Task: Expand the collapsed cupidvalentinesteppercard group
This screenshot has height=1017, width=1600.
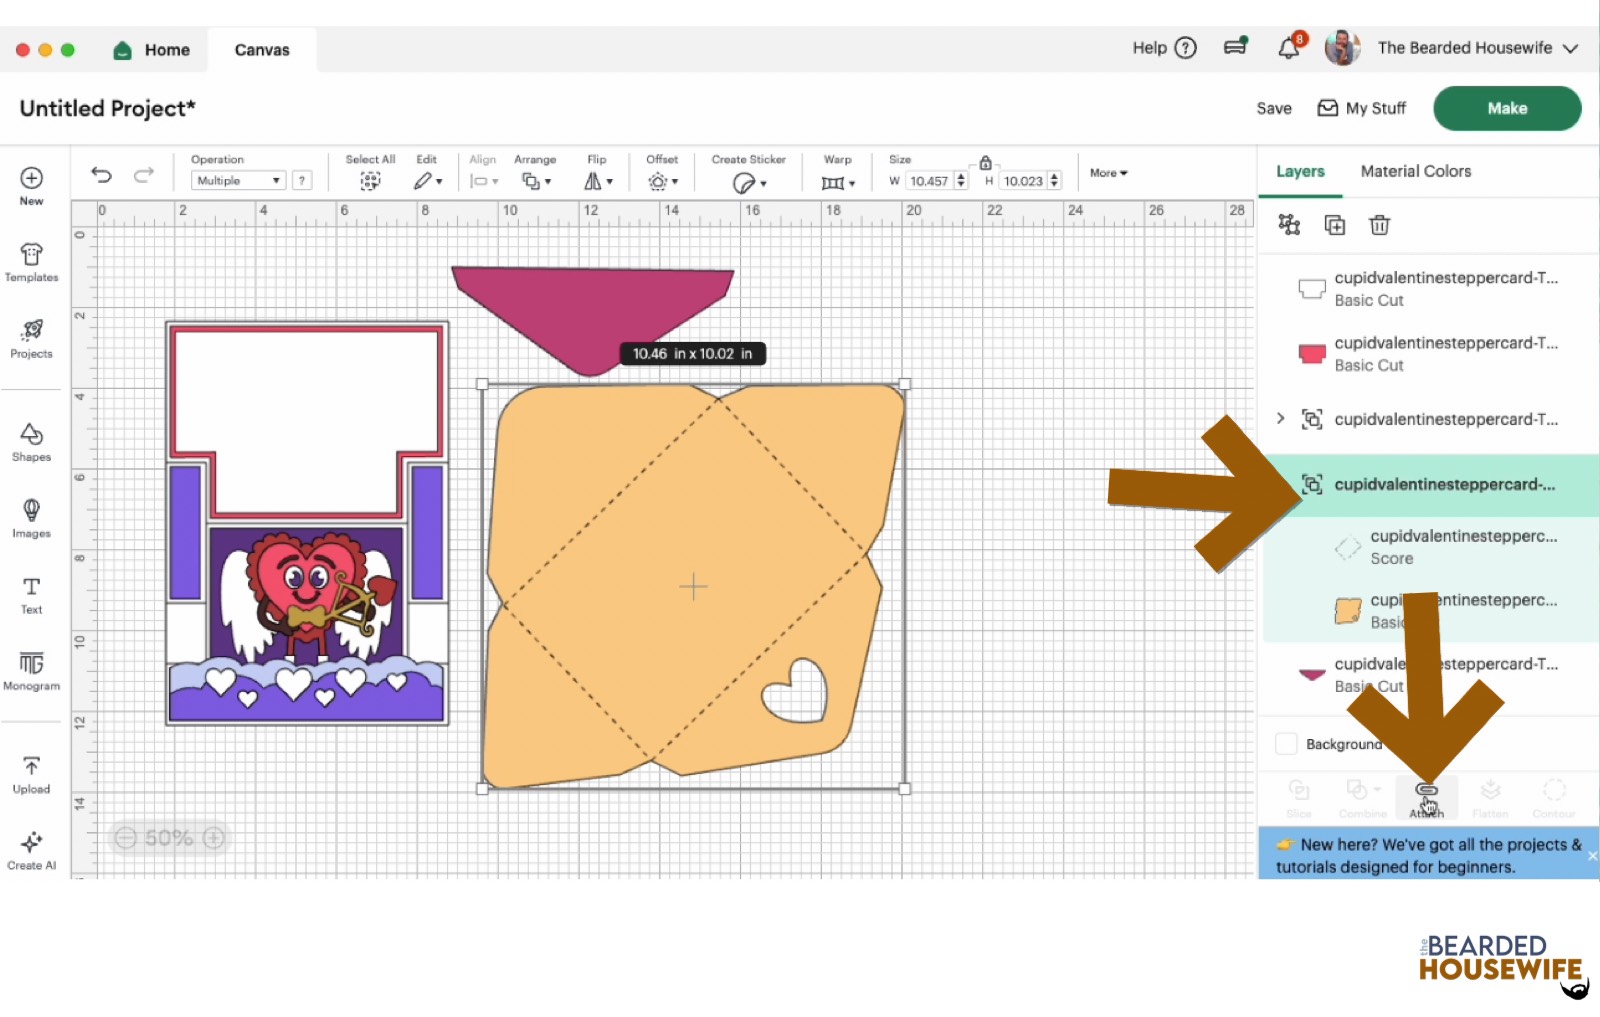Action: coord(1281,419)
